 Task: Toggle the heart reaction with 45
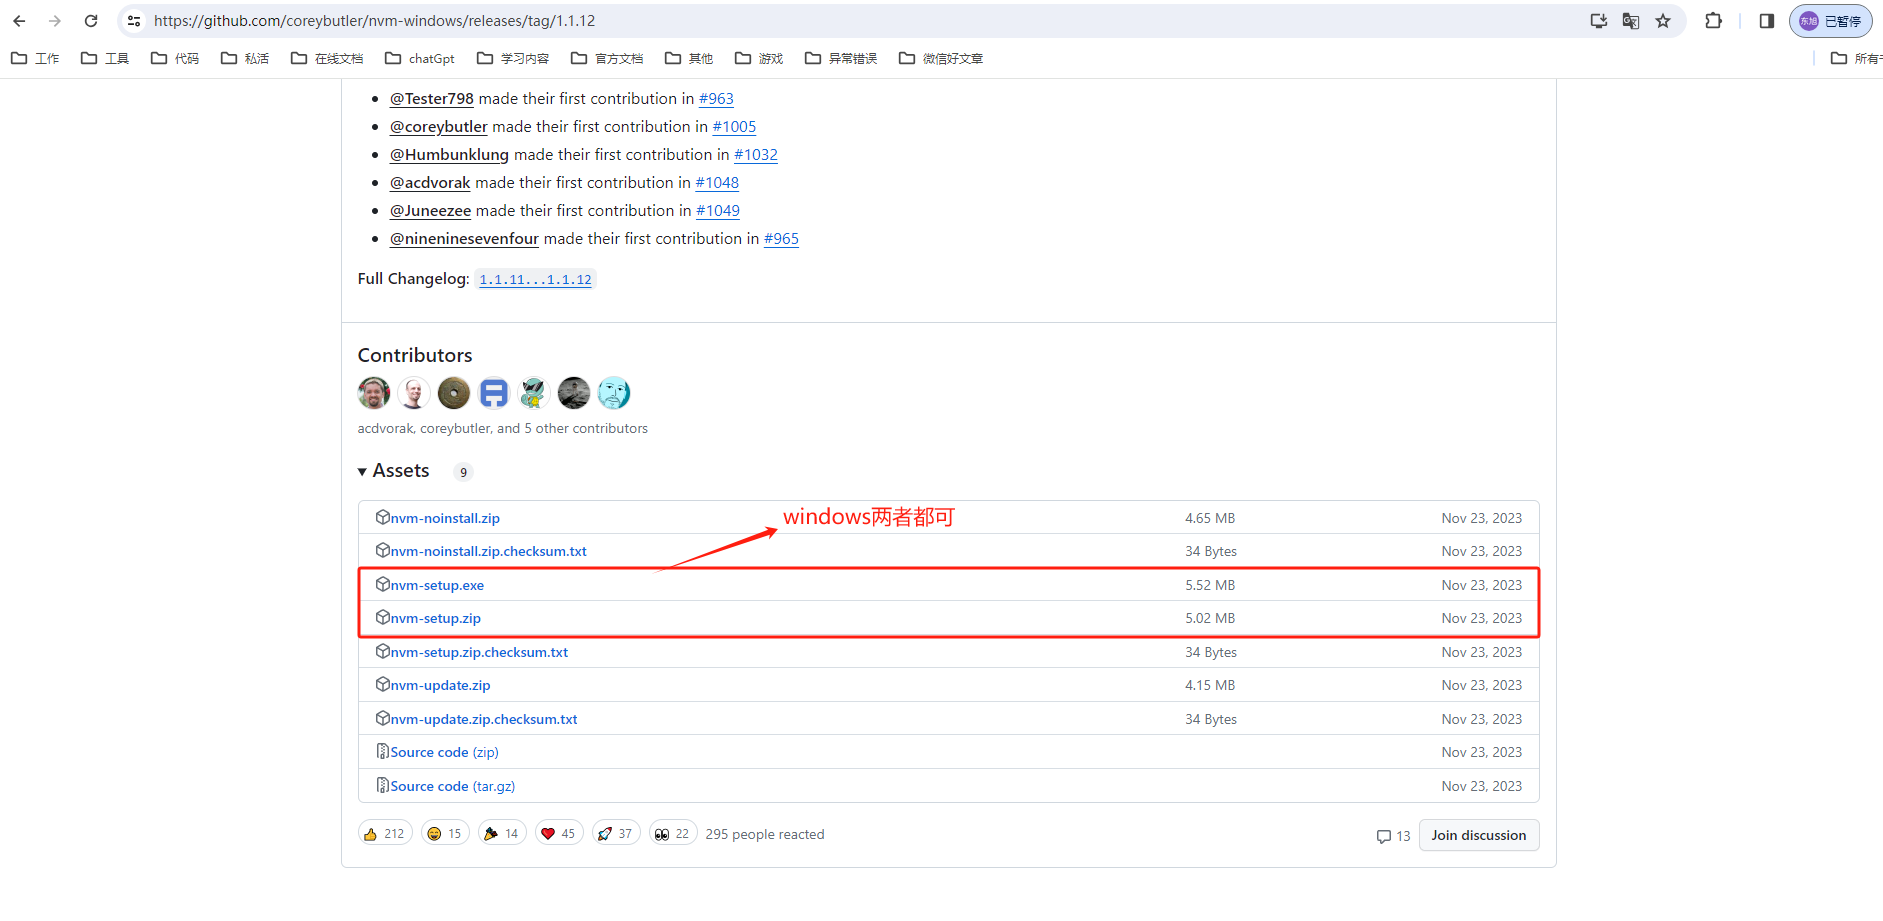point(558,832)
